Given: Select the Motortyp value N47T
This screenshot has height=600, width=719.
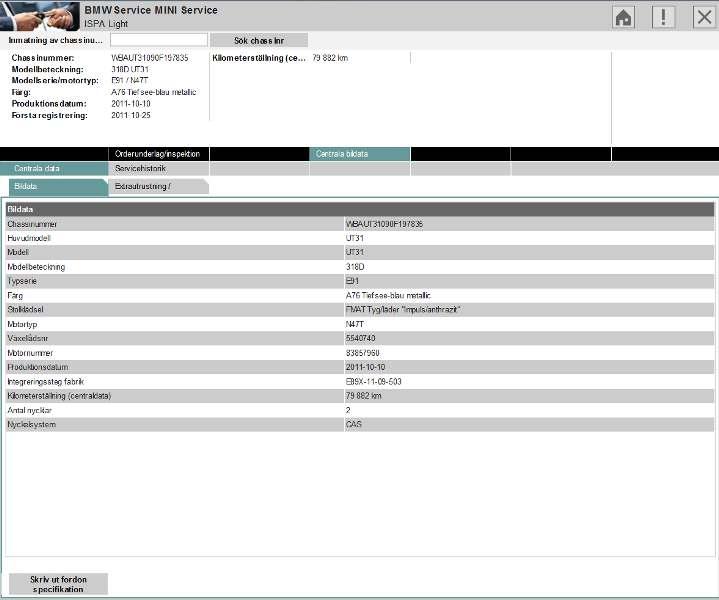Looking at the screenshot, I should coord(354,324).
